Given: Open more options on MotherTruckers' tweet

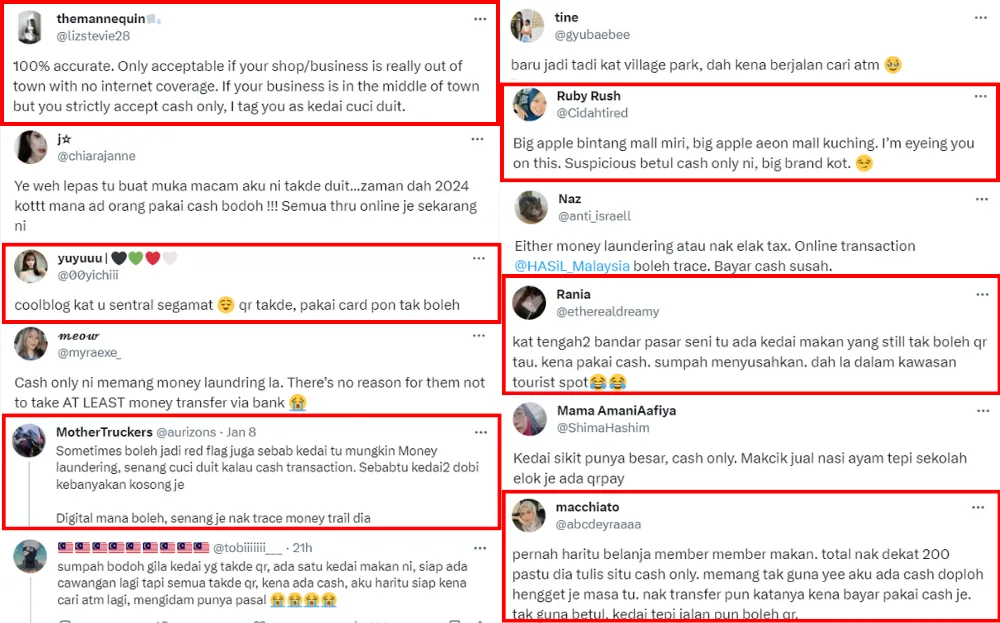Looking at the screenshot, I should pyautogui.click(x=482, y=432).
